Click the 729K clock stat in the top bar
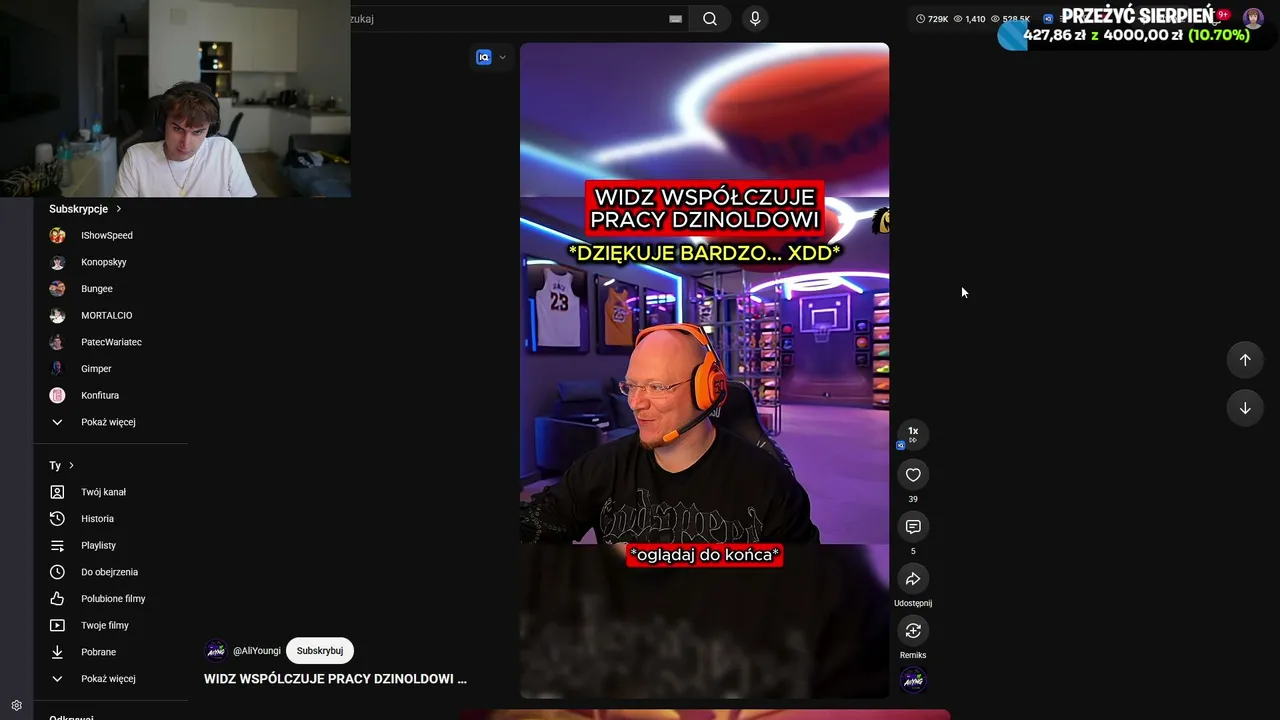 pyautogui.click(x=932, y=19)
